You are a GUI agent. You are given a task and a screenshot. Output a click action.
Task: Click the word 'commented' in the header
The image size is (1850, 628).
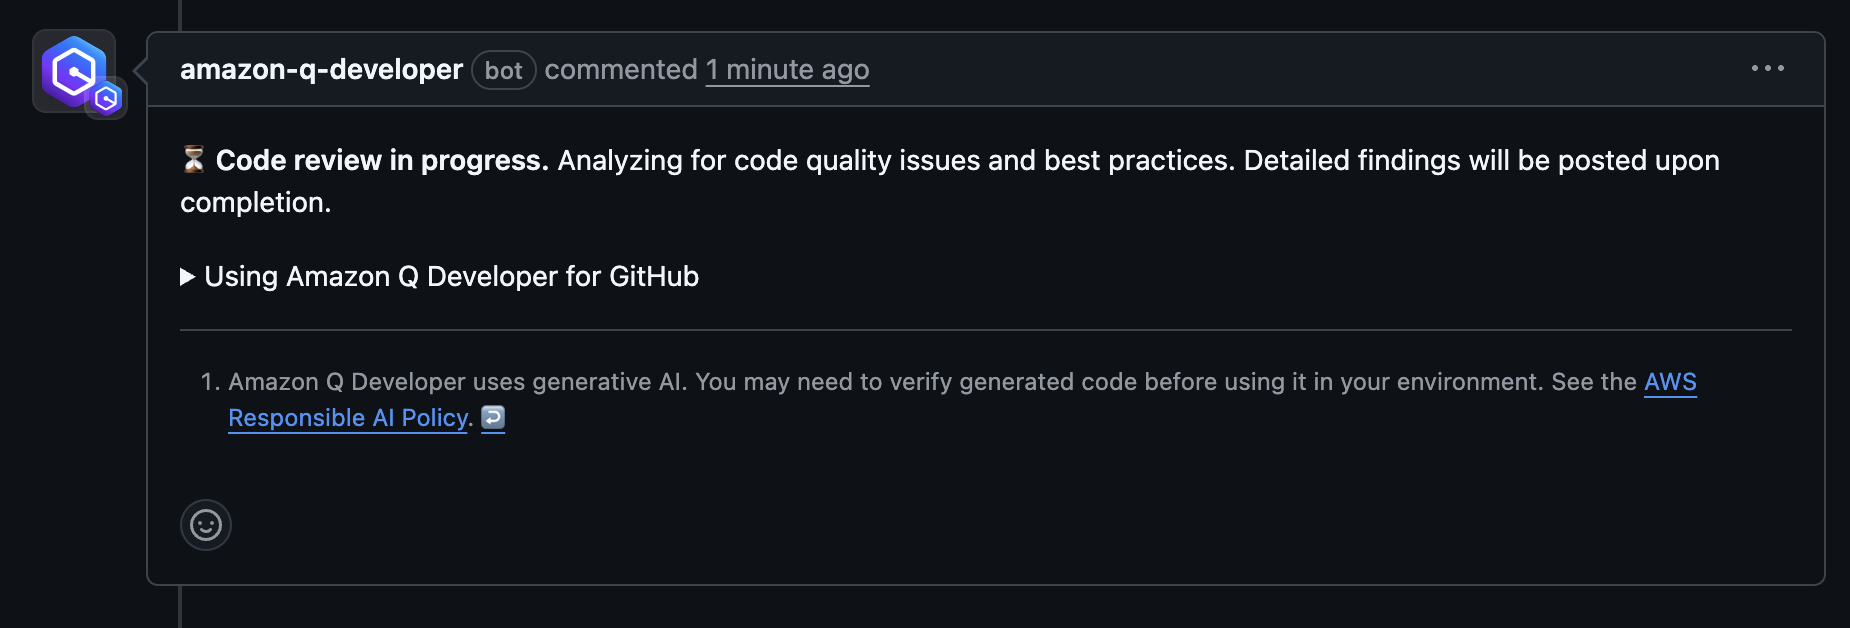620,70
